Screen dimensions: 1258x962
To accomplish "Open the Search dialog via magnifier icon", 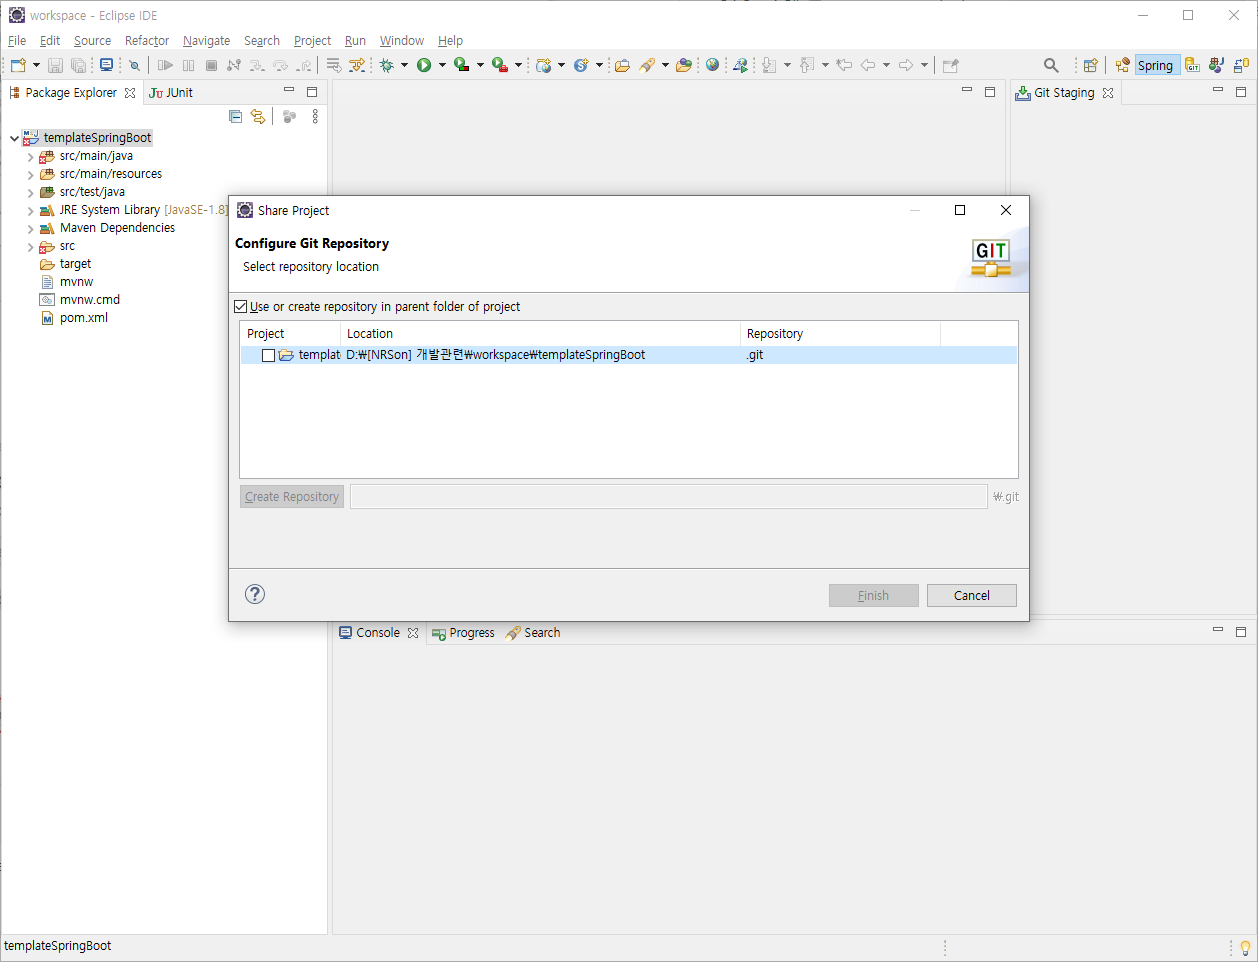I will [x=1051, y=64].
